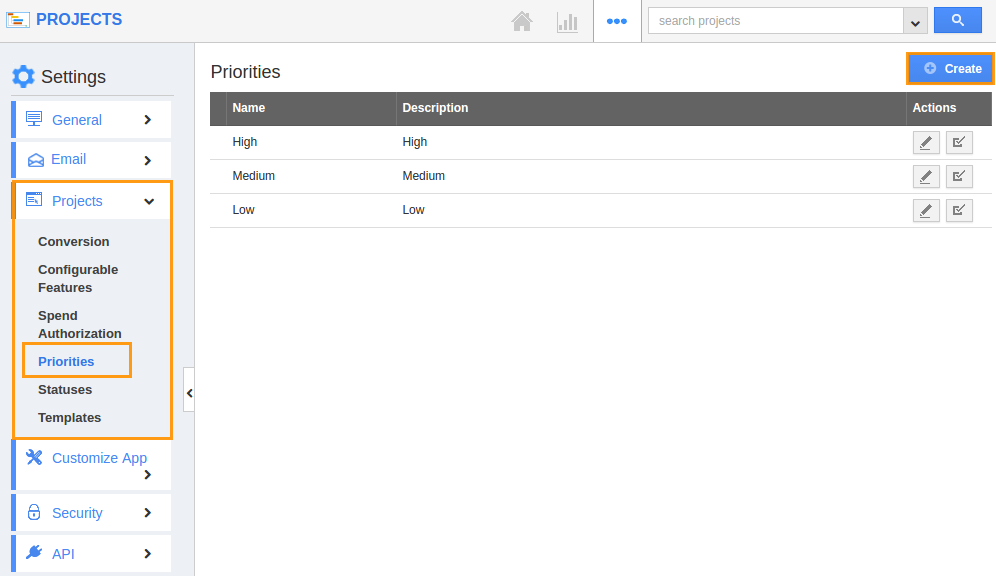Open the three-dots more menu
Image resolution: width=996 pixels, height=576 pixels.
(x=617, y=22)
